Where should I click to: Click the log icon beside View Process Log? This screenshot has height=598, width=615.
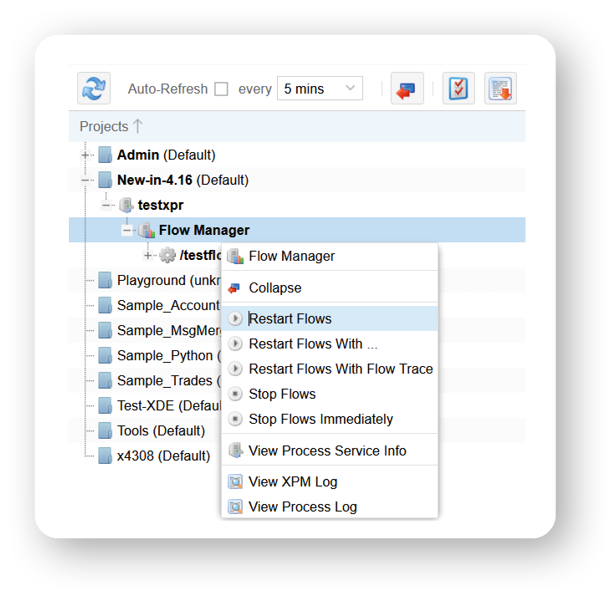(235, 507)
